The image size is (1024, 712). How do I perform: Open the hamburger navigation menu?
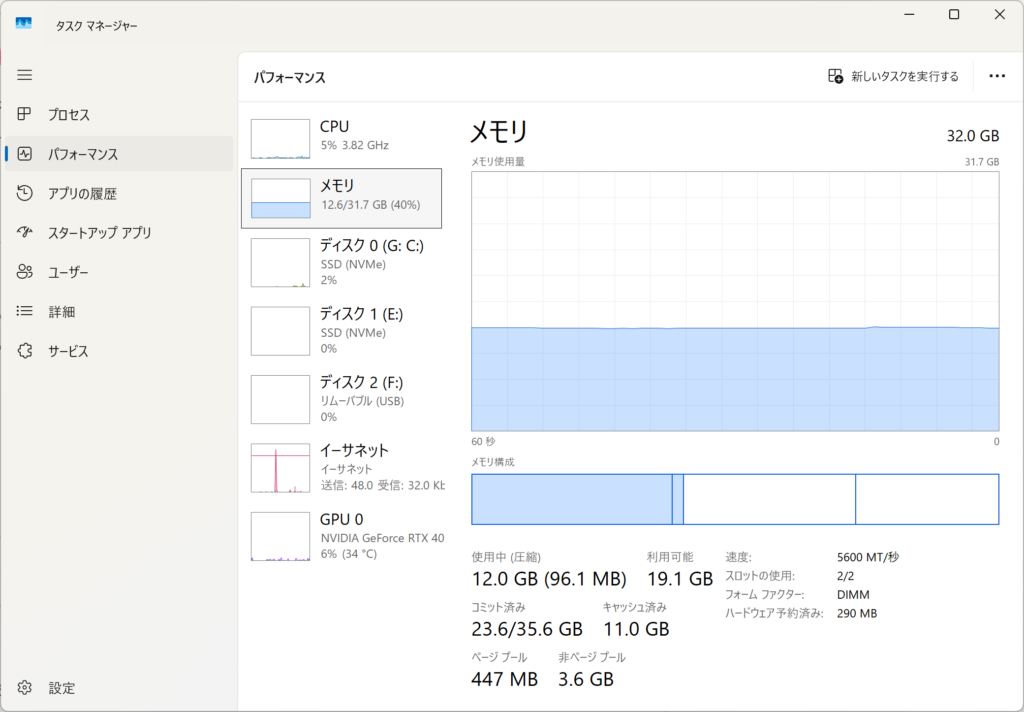tap(25, 75)
